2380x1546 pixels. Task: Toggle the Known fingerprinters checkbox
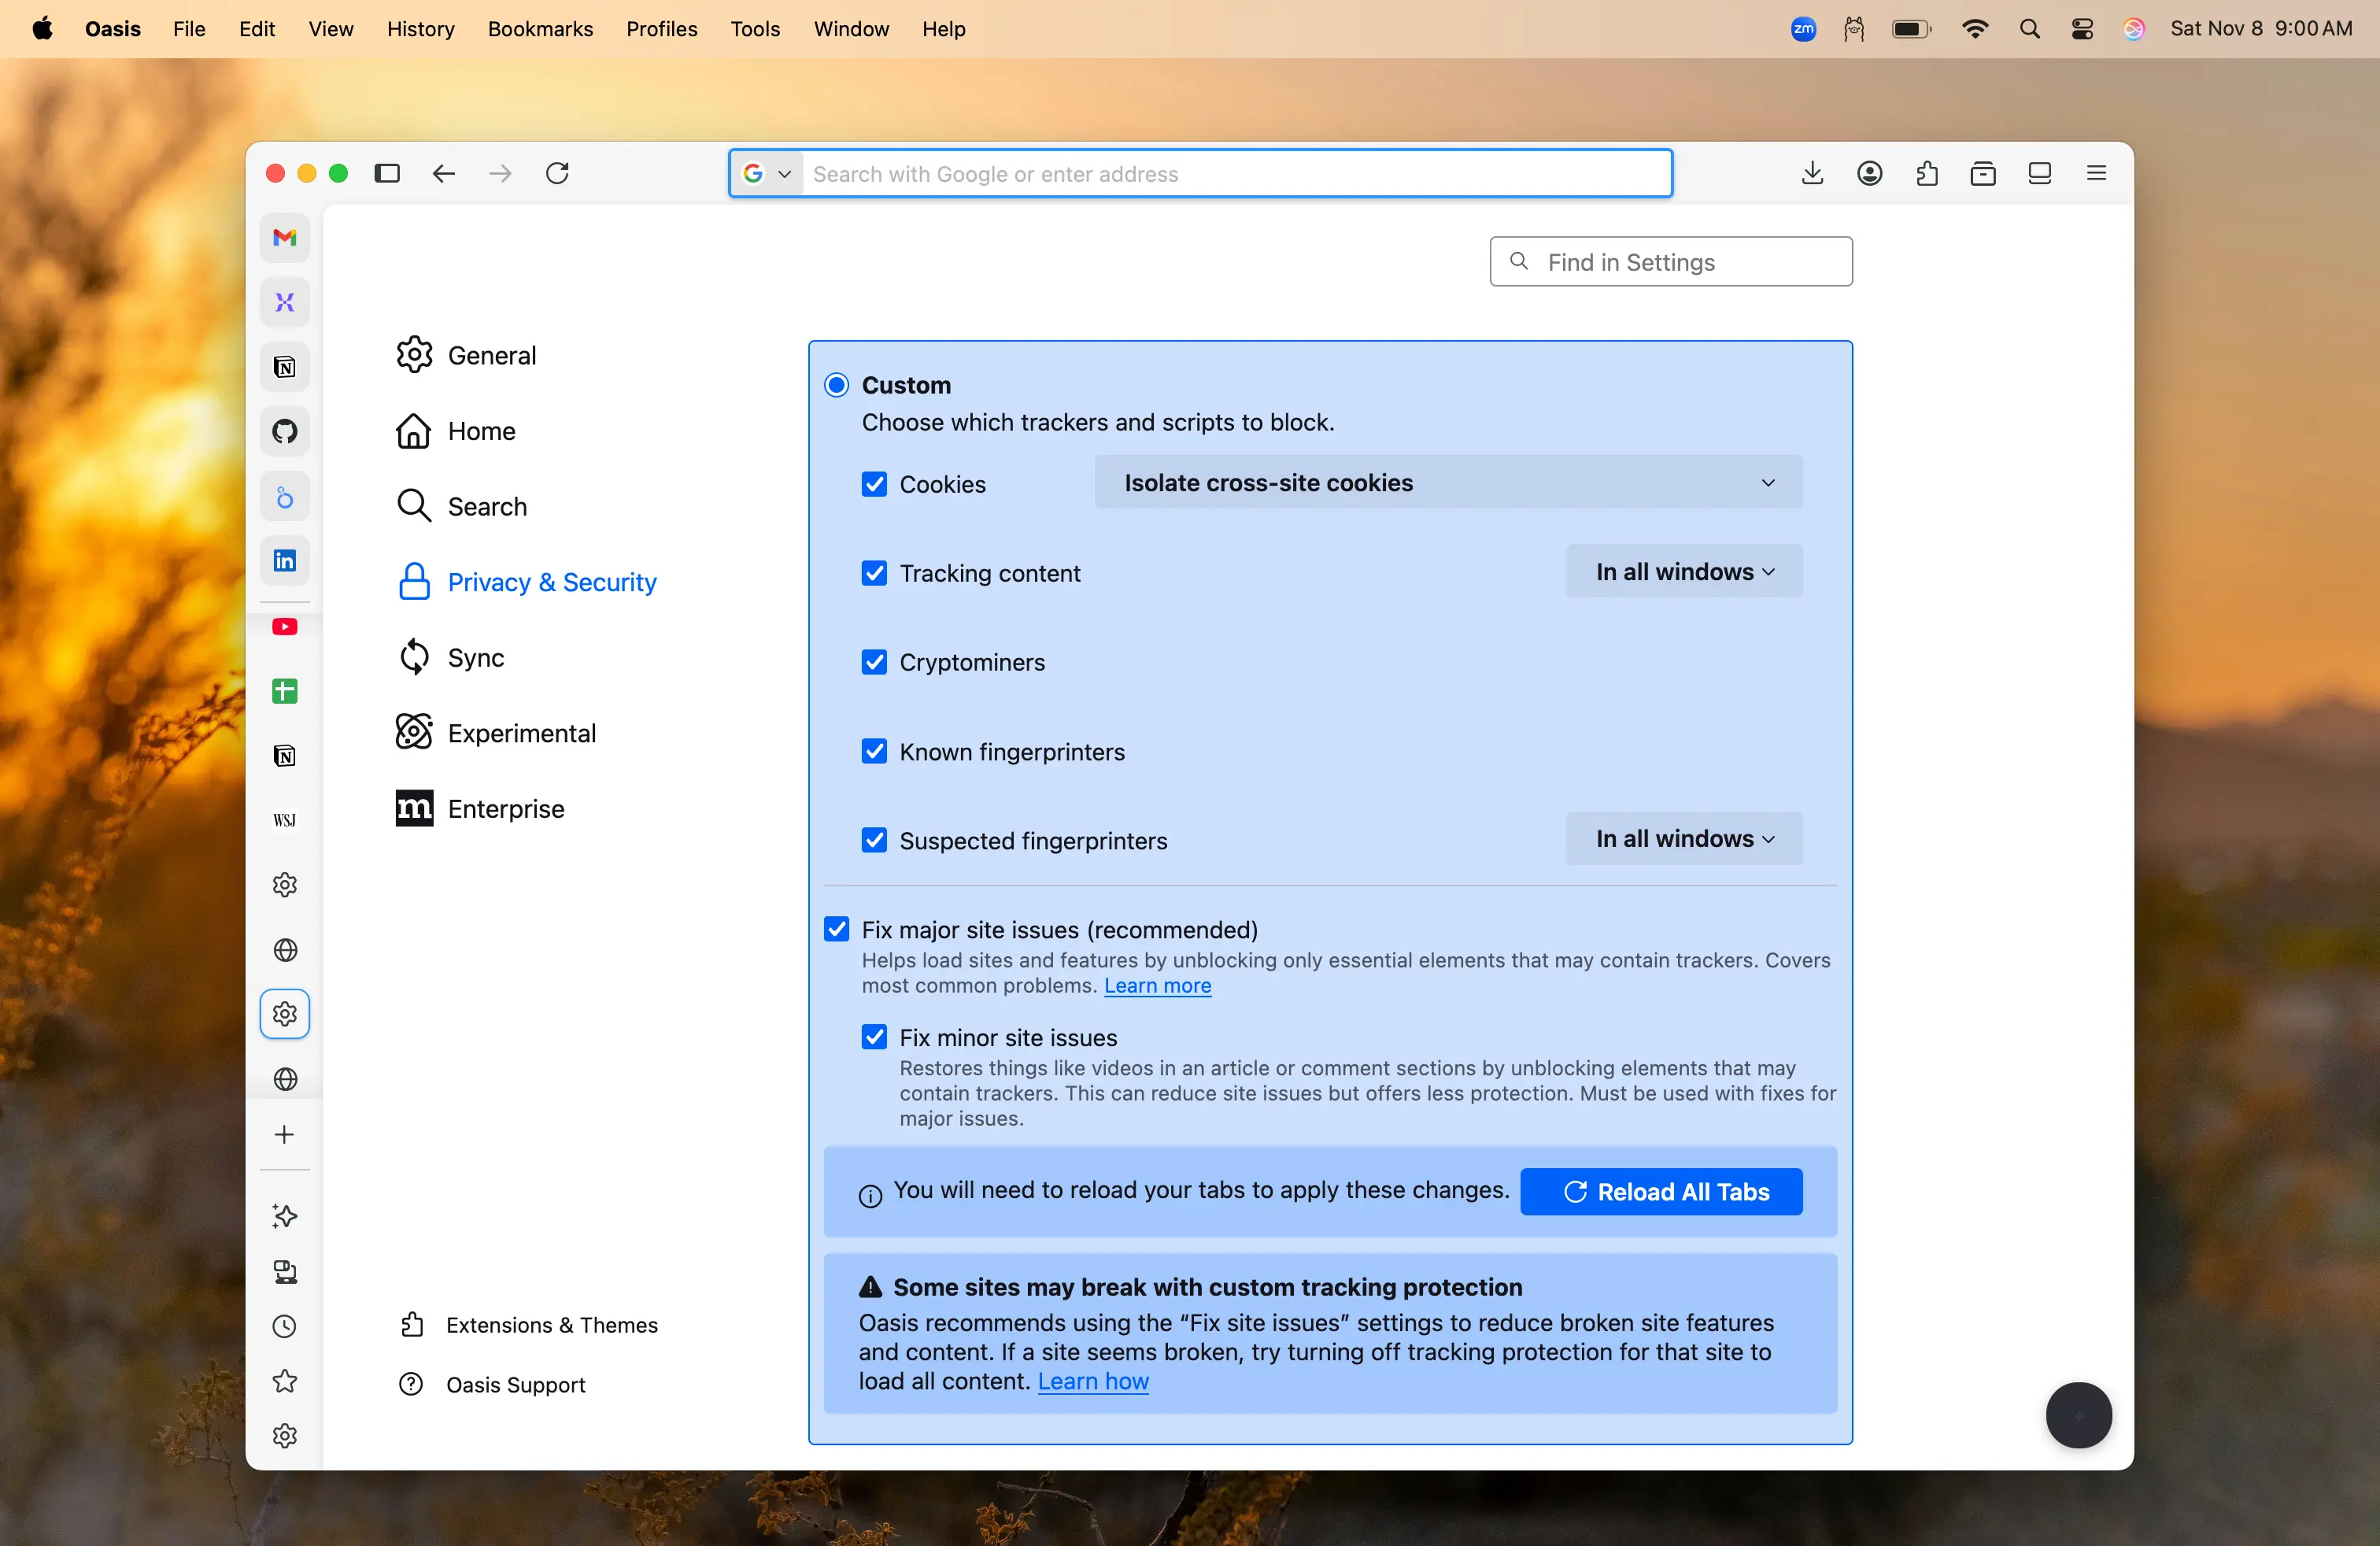tap(874, 751)
